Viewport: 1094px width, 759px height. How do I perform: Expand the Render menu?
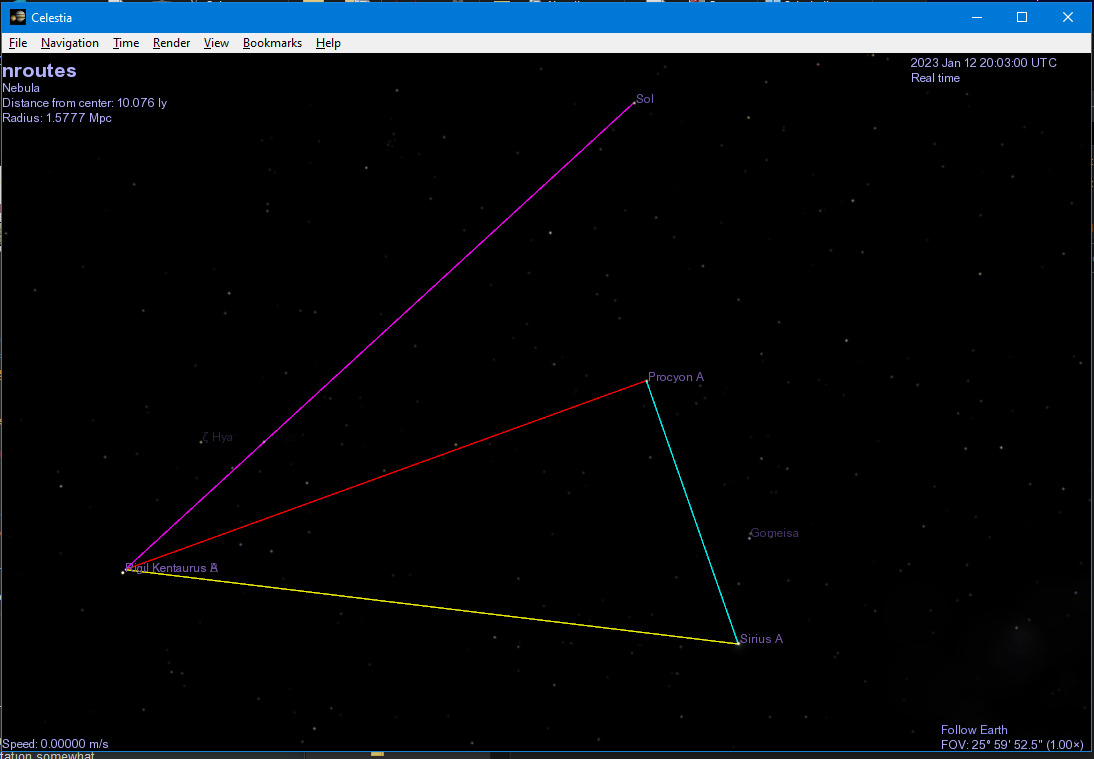pyautogui.click(x=171, y=43)
